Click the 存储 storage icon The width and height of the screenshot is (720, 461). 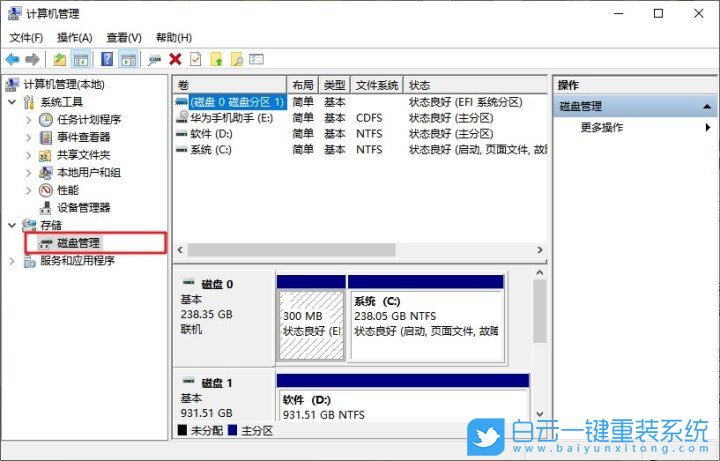(x=29, y=225)
